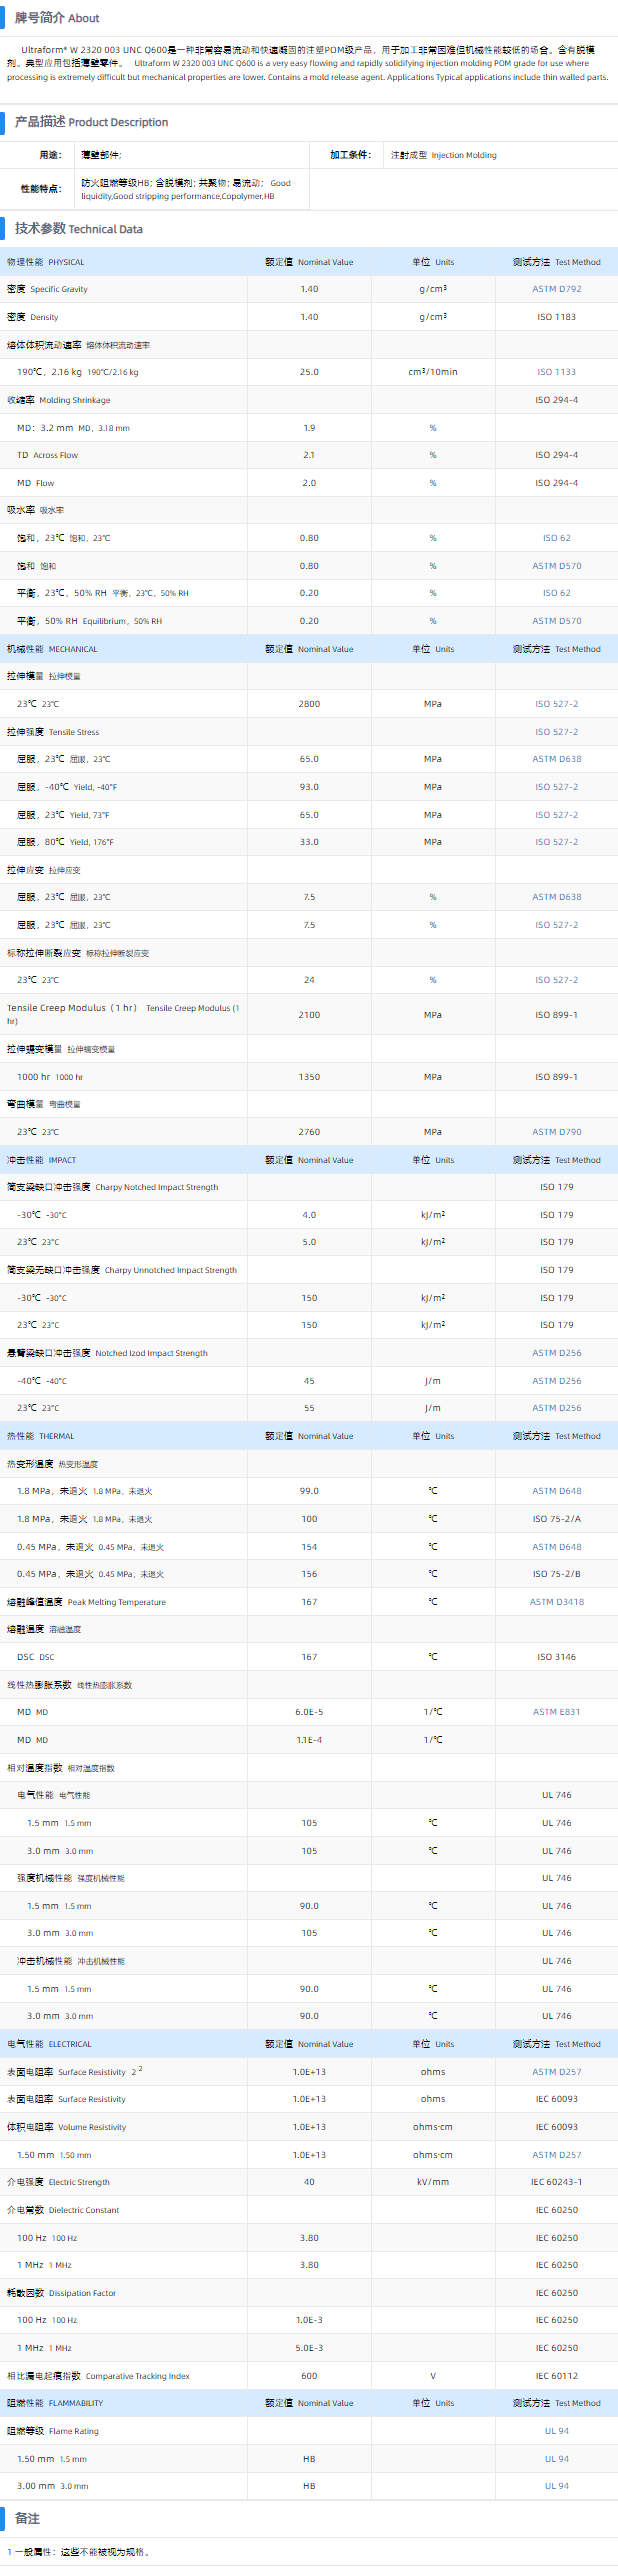Click the 1350 value in 1000 hr row

point(309,1077)
